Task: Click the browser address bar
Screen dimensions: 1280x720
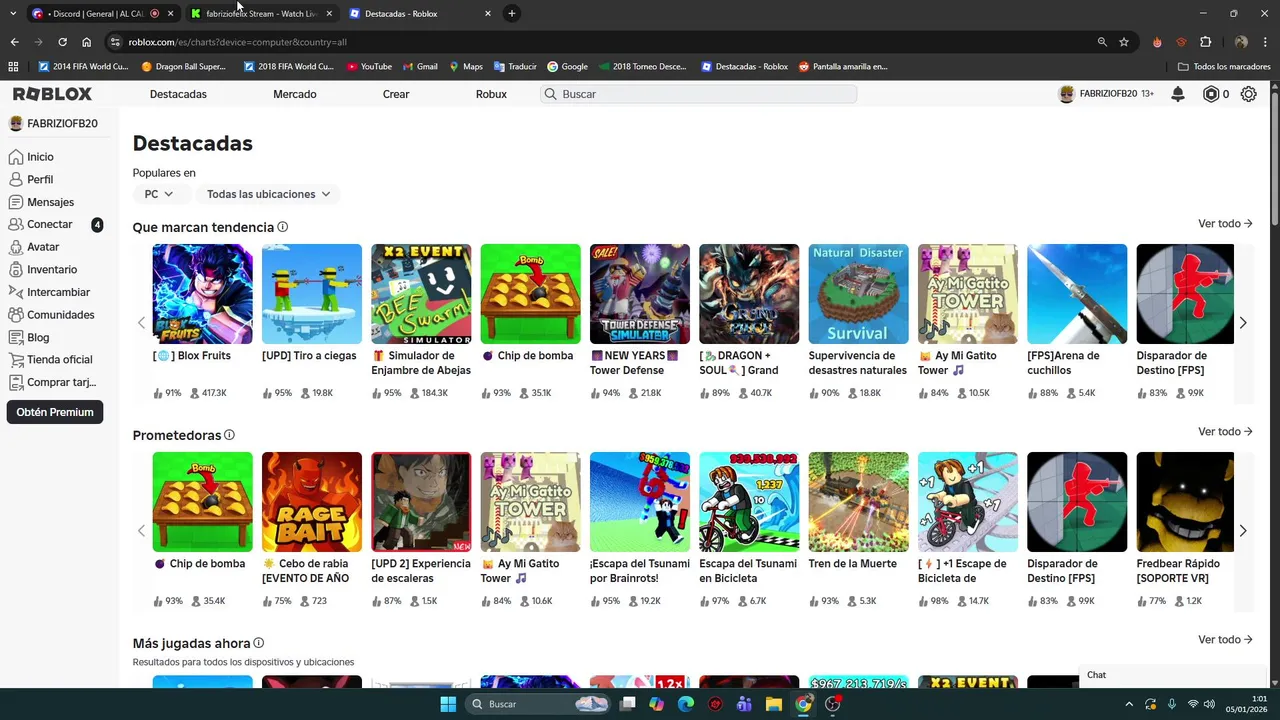Action: 600,42
